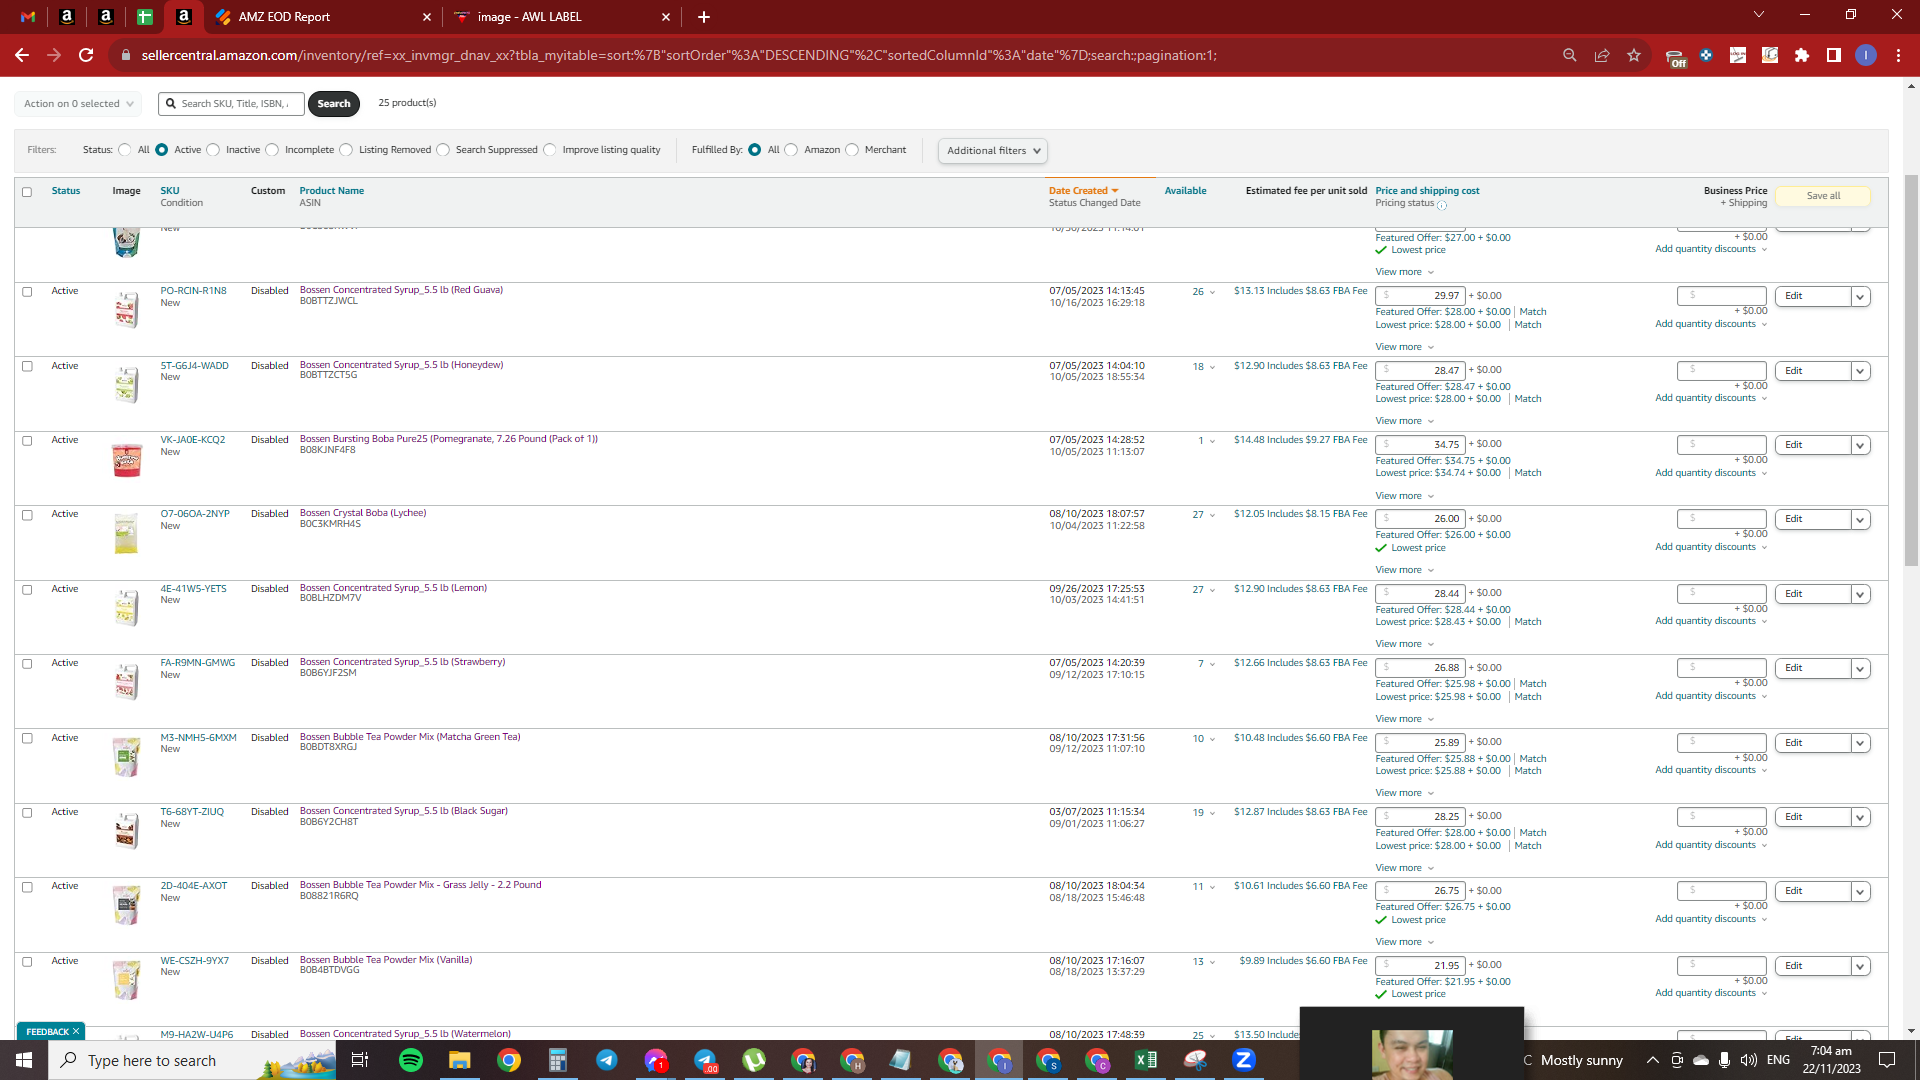Tick the checkbox for SKU VK-JA0E-KCQ2
This screenshot has height=1080, width=1920.
[x=27, y=441]
